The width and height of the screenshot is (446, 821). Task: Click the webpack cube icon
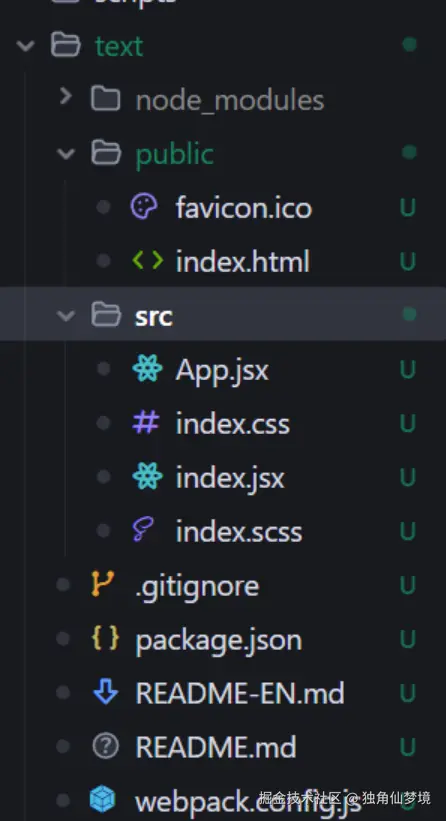pyautogui.click(x=103, y=800)
